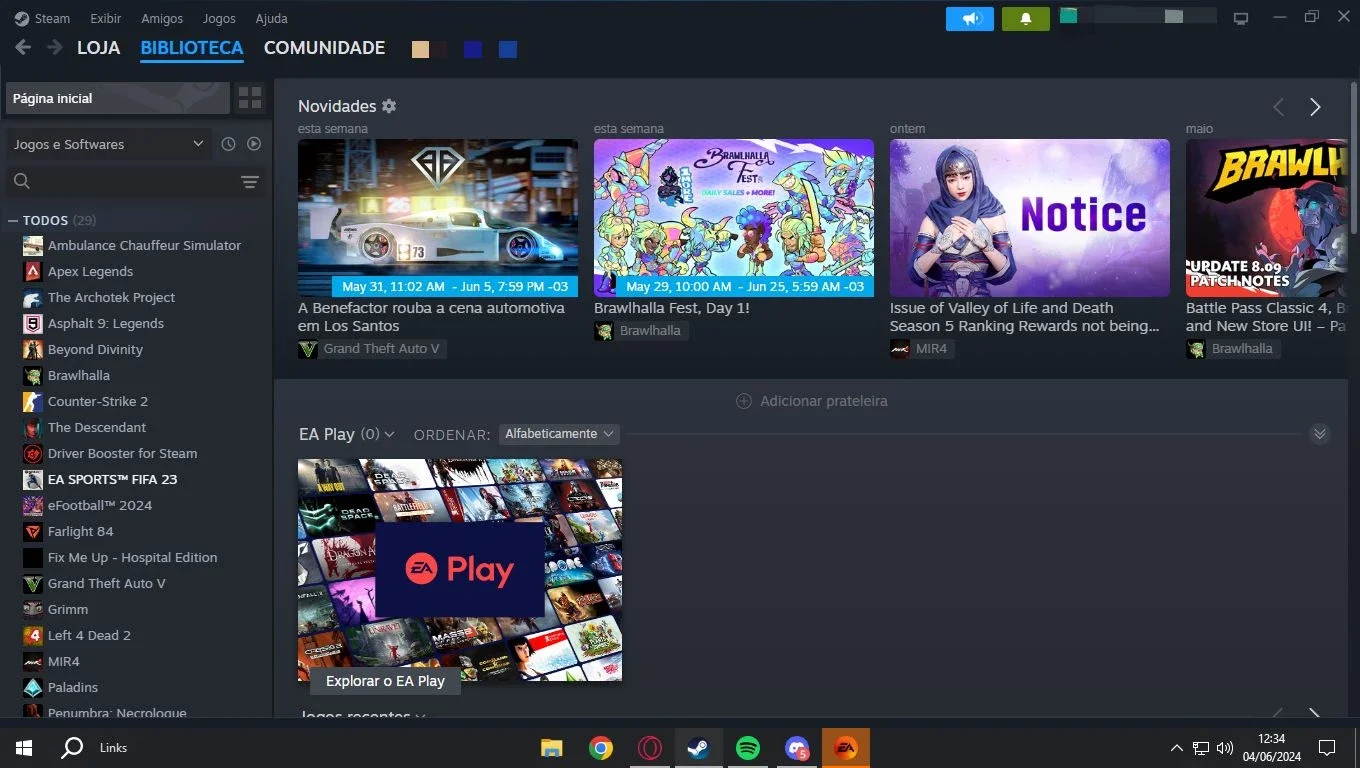The height and width of the screenshot is (768, 1360).
Task: Click the Counter-Strike 2 game icon
Action: [x=33, y=401]
